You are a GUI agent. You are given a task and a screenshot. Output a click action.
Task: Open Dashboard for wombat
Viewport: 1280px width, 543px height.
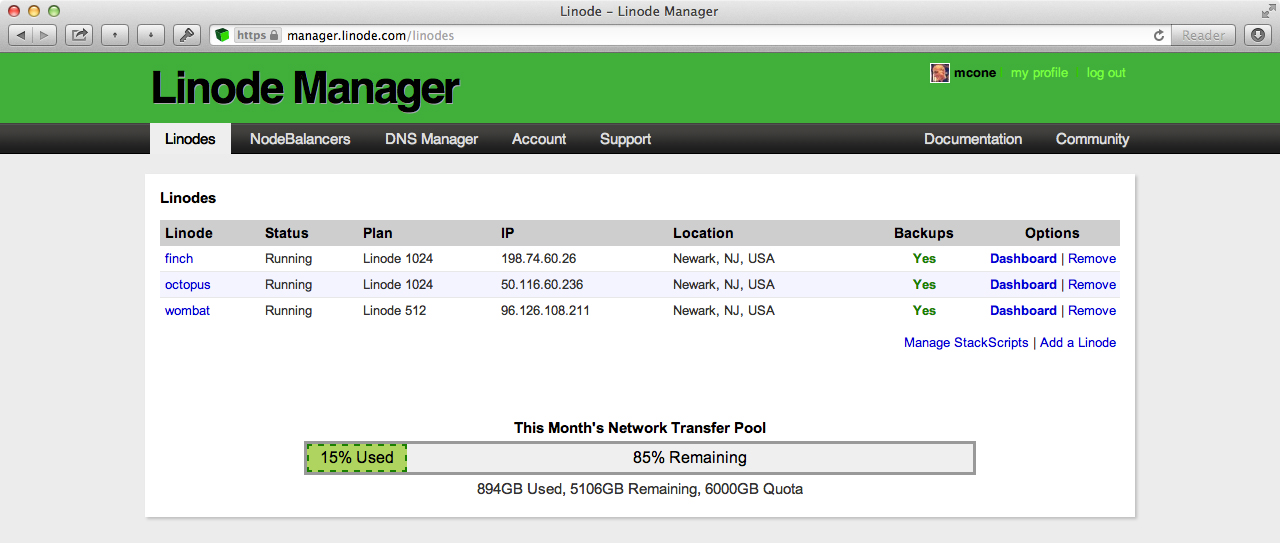(1023, 311)
